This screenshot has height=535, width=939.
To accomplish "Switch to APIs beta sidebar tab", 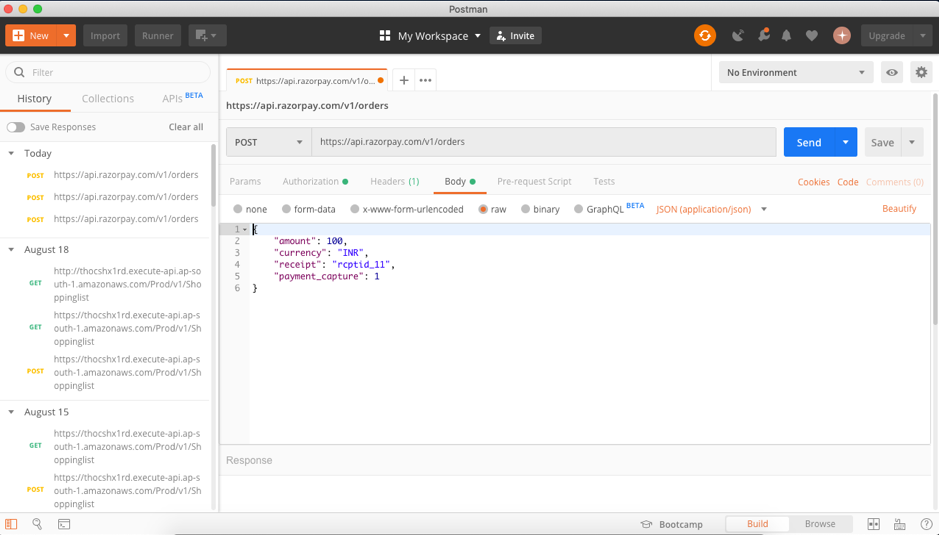I will pos(182,98).
